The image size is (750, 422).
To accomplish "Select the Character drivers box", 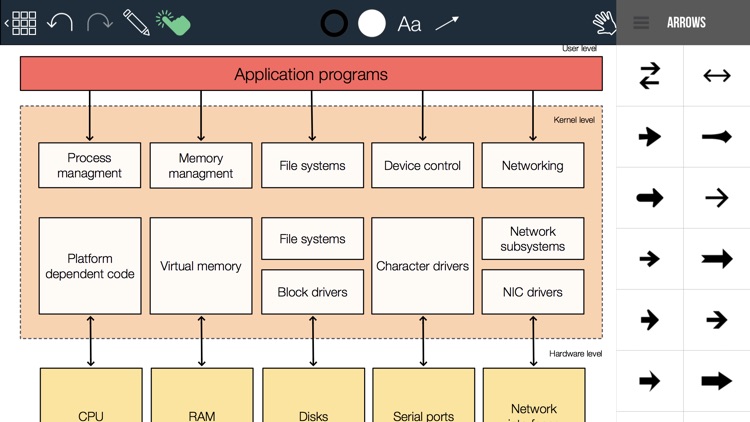I will (422, 266).
